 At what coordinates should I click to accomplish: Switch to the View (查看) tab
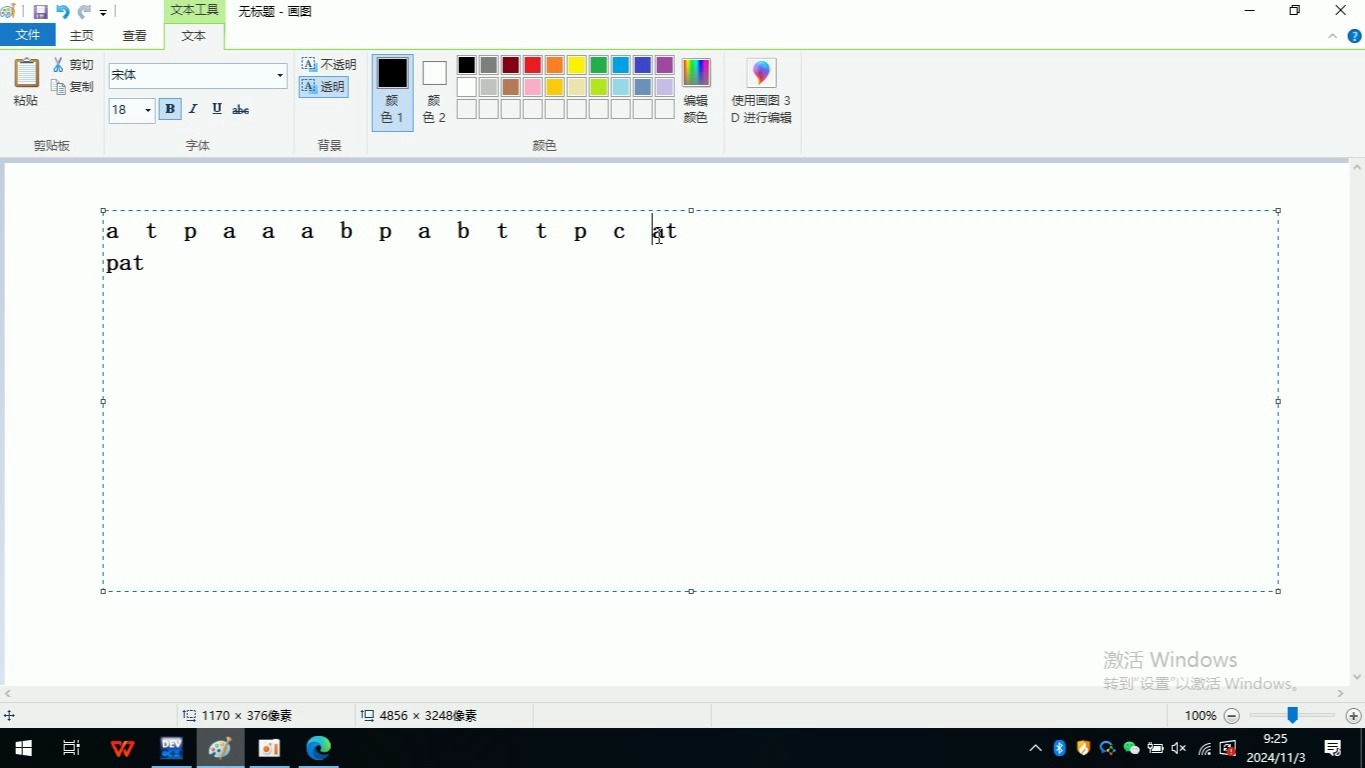click(135, 35)
